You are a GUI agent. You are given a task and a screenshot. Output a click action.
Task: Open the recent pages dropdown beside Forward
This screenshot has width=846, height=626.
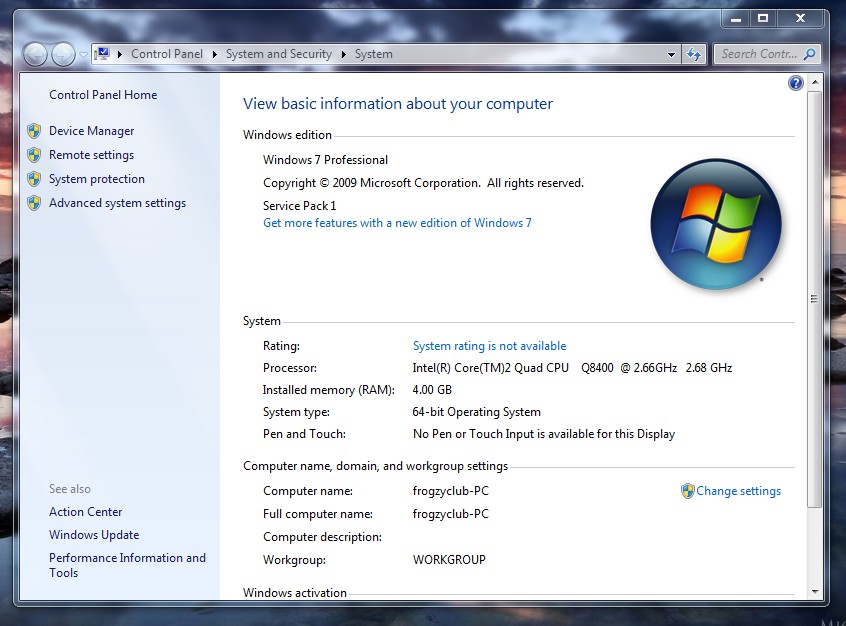click(x=83, y=55)
